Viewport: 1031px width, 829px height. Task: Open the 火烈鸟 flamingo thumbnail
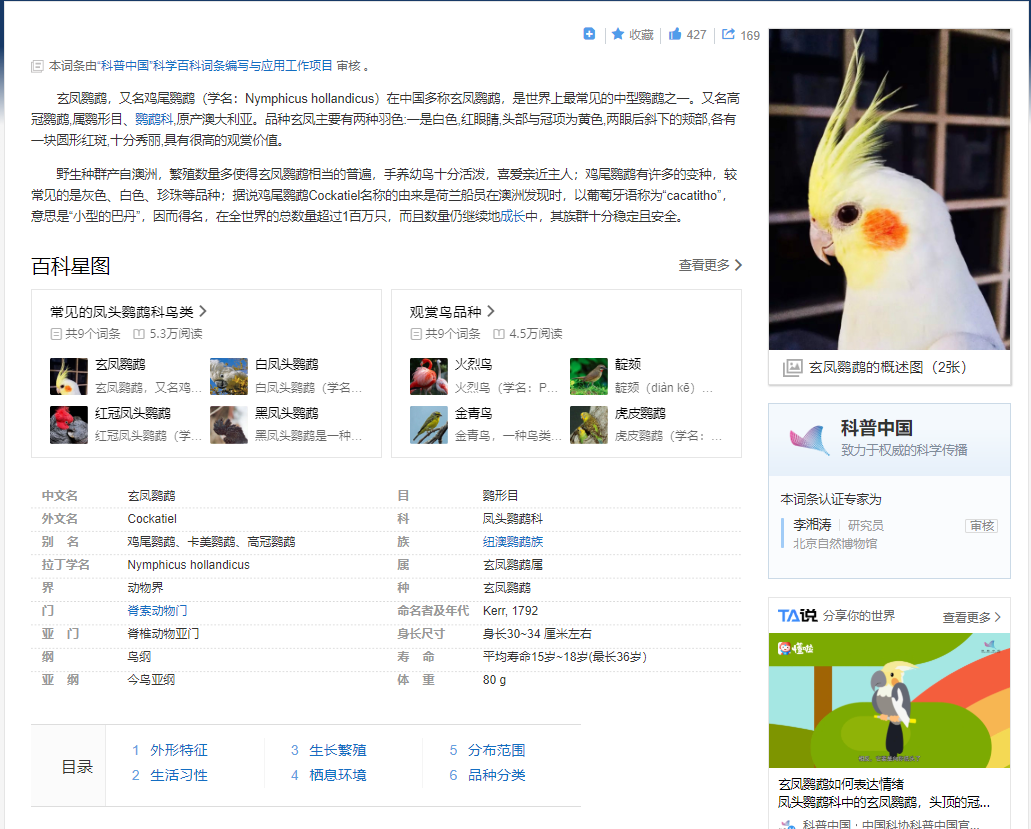[x=429, y=376]
